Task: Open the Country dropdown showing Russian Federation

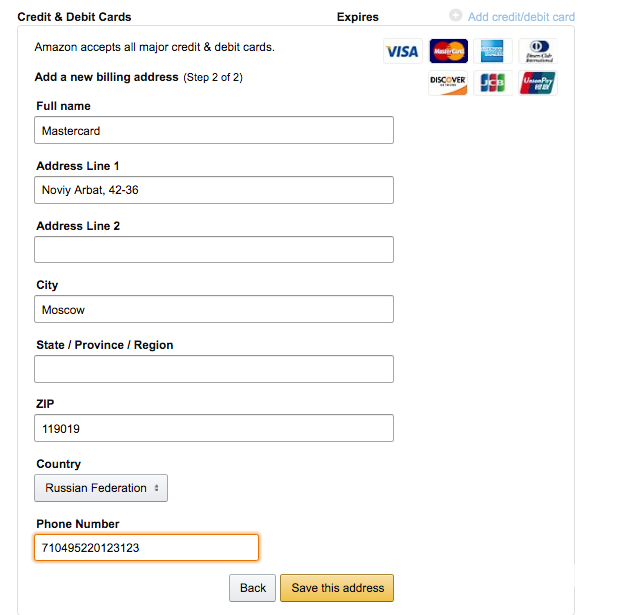Action: [x=101, y=488]
